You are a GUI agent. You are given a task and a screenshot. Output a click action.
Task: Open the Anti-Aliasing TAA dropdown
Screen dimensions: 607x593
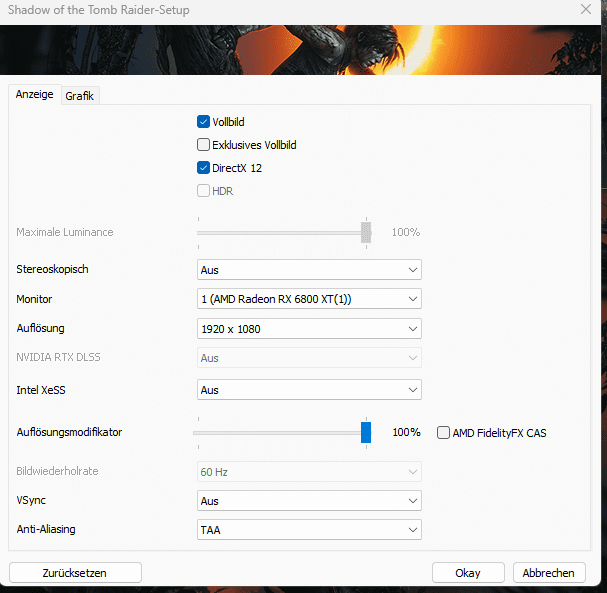coord(309,530)
